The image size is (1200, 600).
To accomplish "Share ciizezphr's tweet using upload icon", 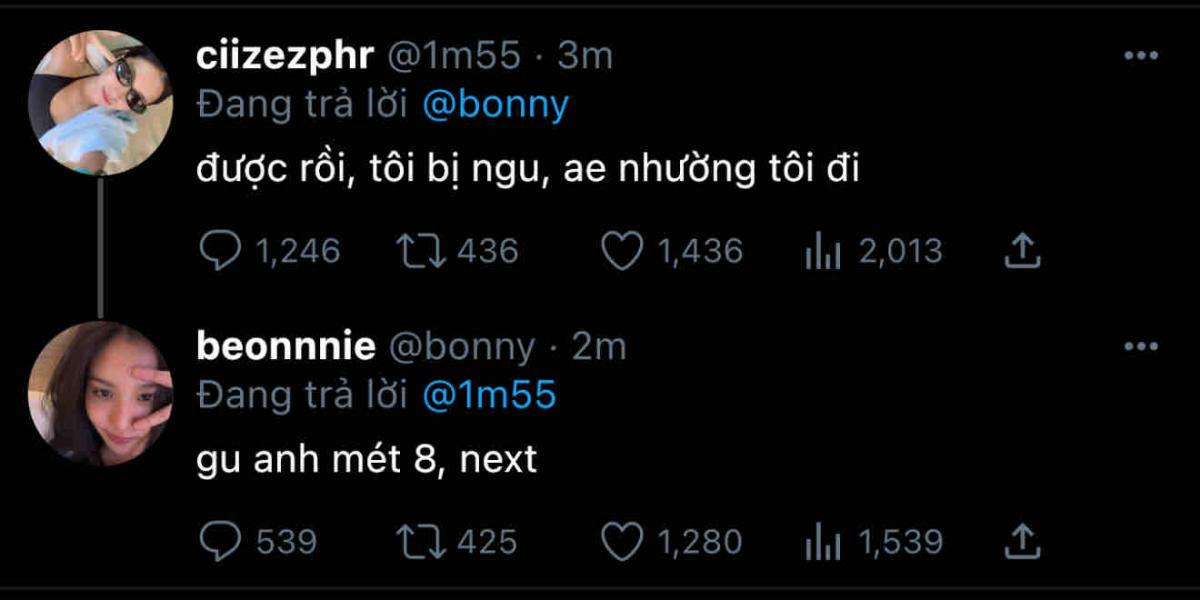I will pyautogui.click(x=1022, y=251).
